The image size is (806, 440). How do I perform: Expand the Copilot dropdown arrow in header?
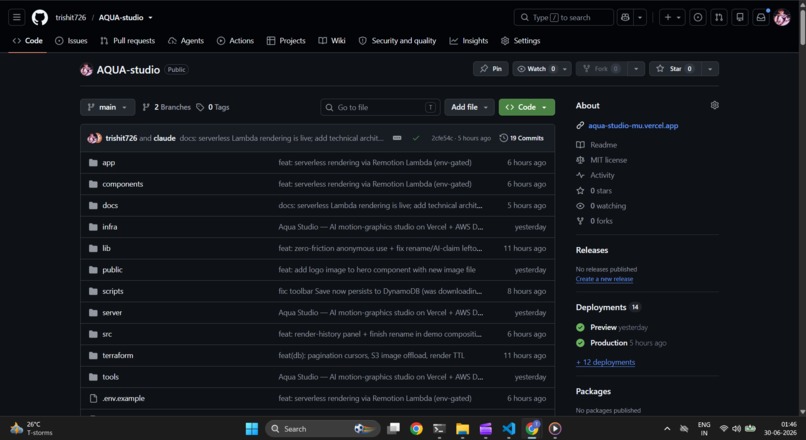[640, 17]
